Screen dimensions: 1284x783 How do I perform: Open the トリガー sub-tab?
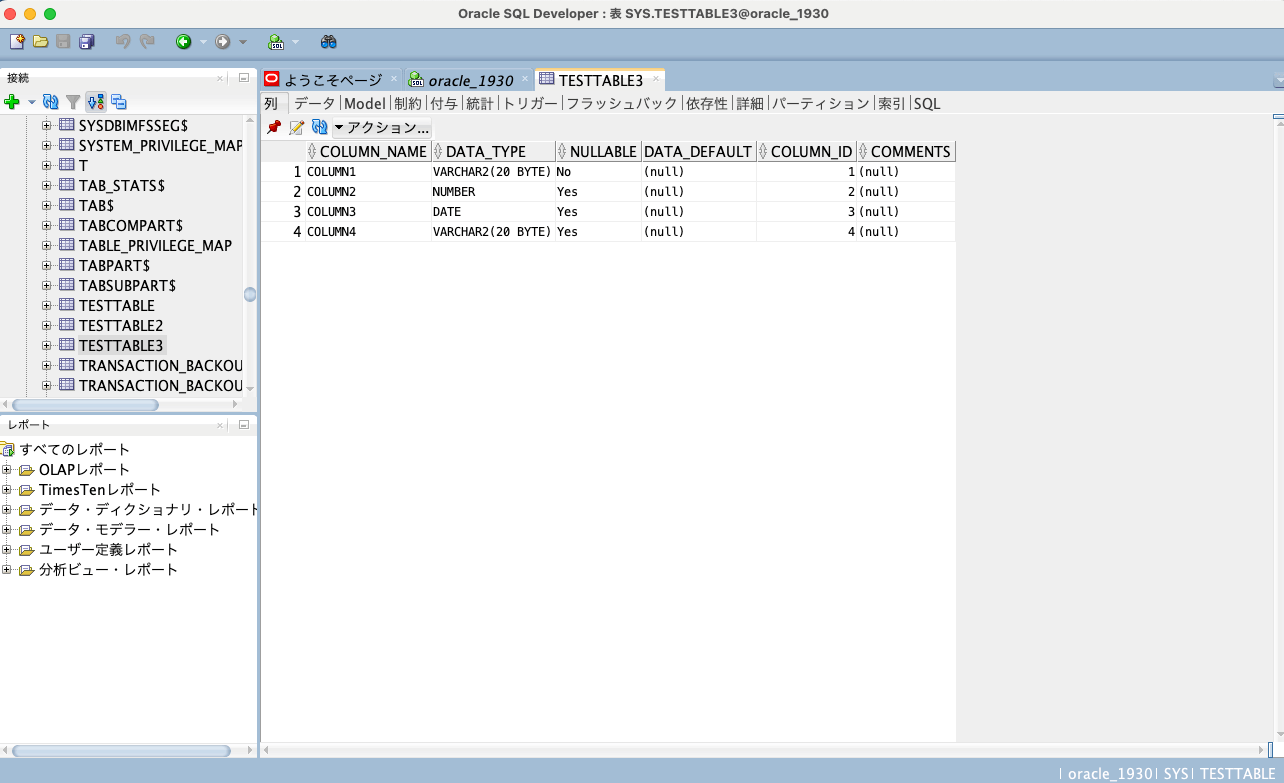530,103
